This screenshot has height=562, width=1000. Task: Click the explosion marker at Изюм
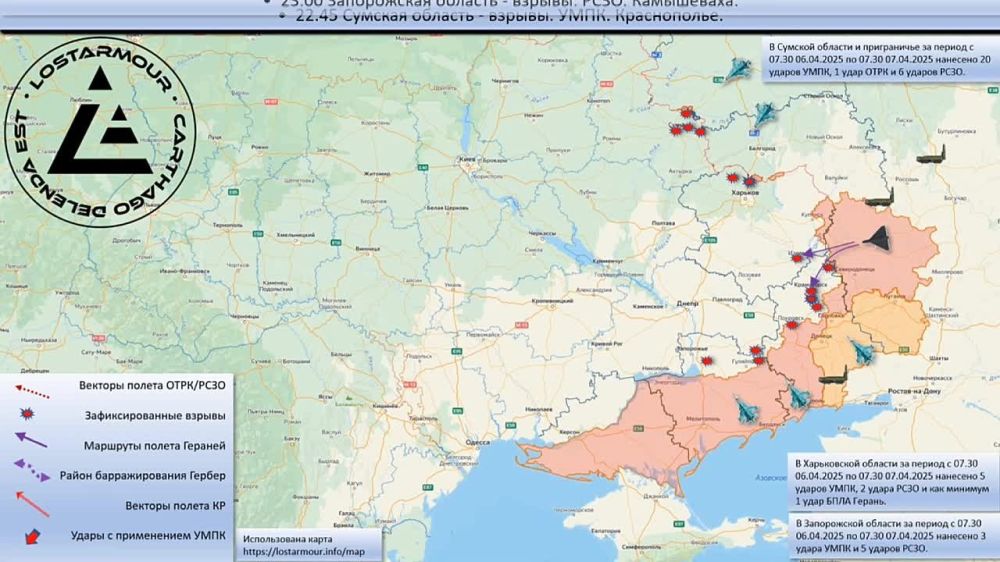click(x=796, y=258)
